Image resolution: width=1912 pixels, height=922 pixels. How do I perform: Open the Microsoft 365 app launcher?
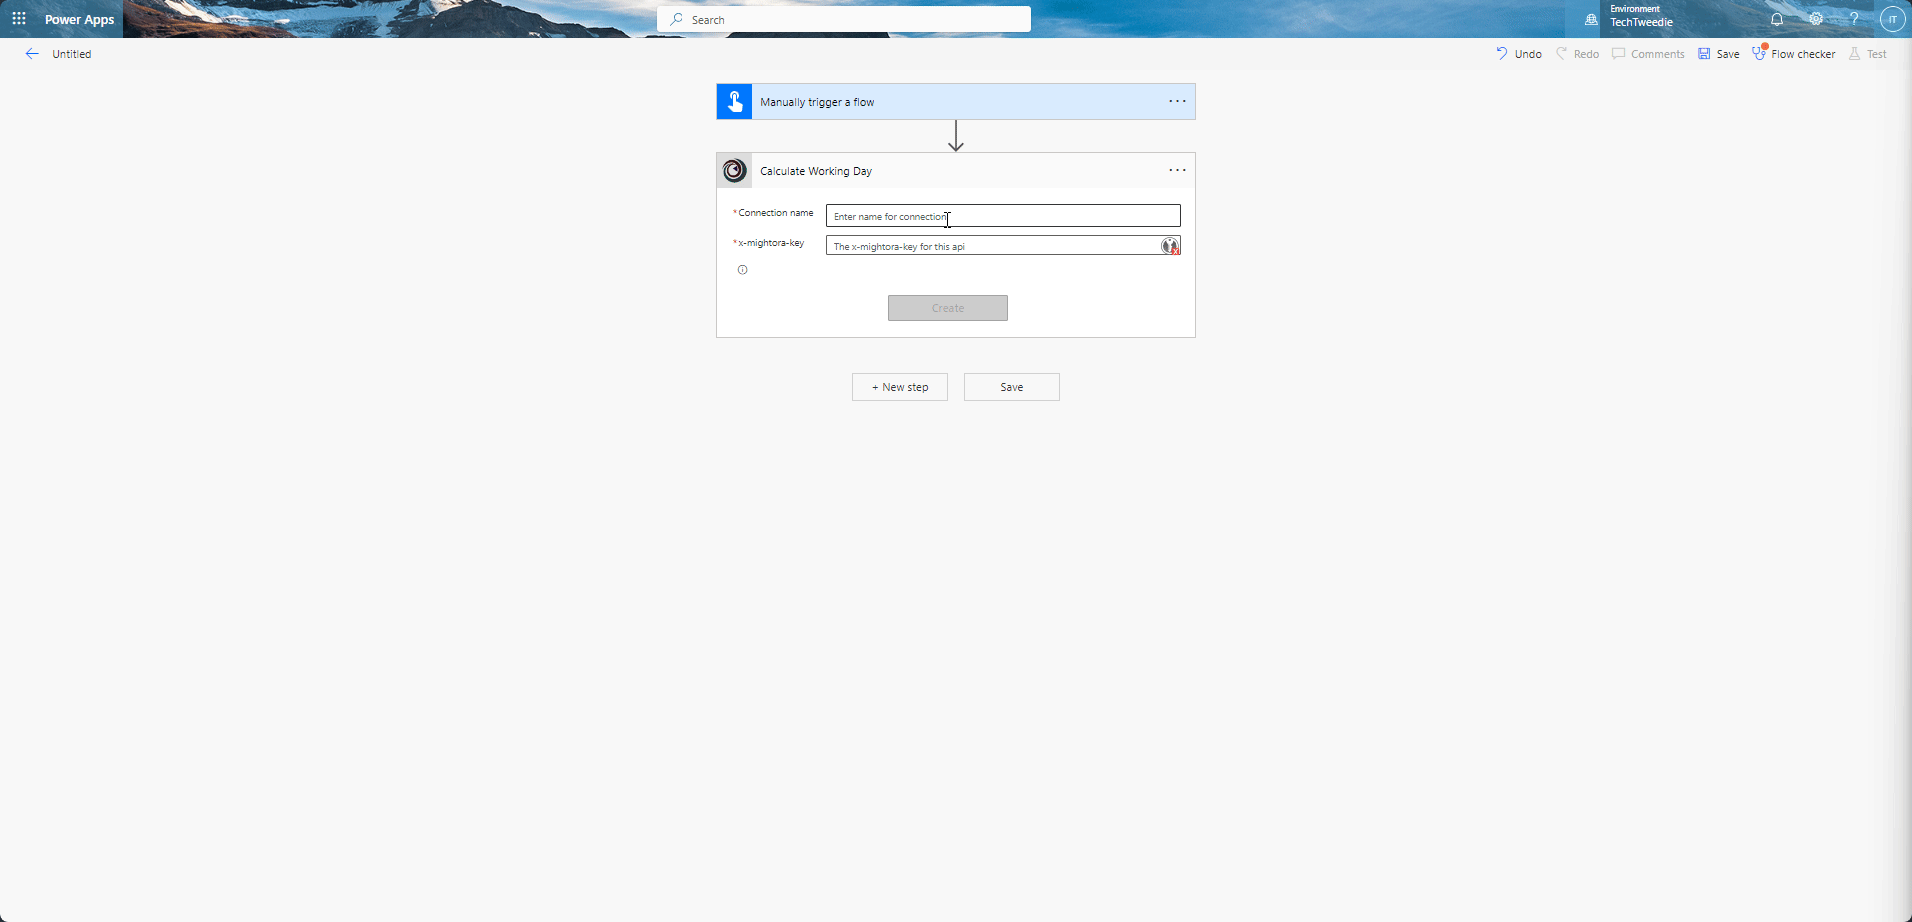(19, 18)
